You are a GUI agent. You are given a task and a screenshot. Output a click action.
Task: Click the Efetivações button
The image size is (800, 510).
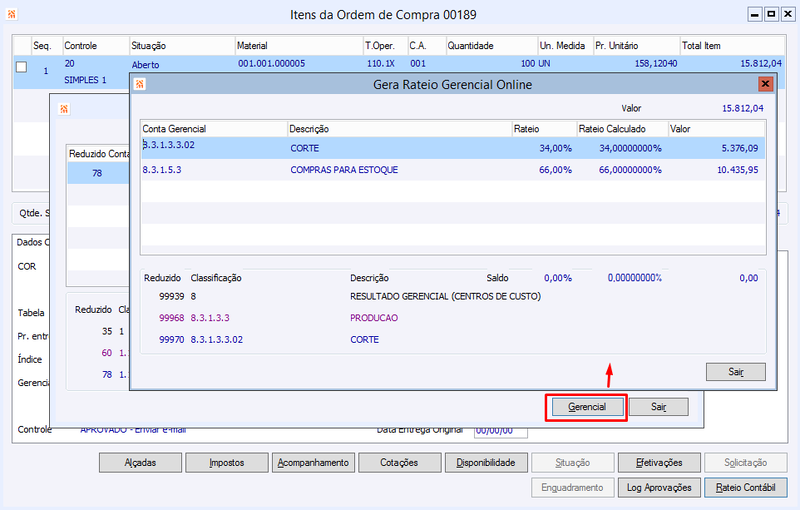[x=659, y=463]
